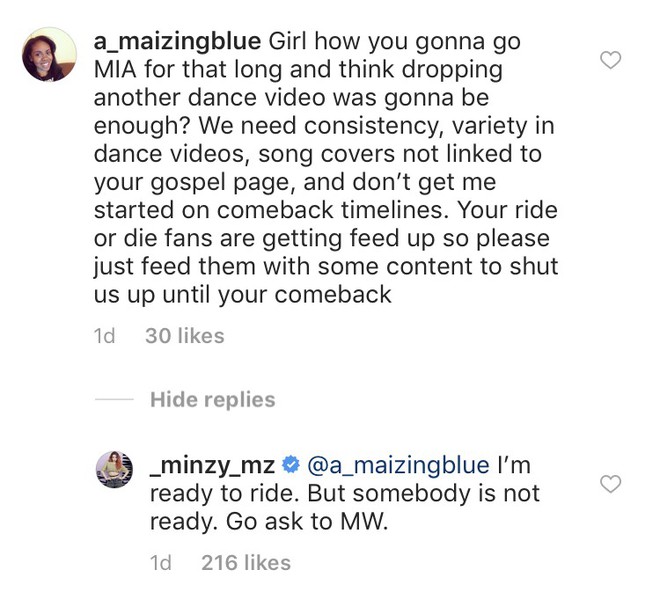The image size is (660, 592).
Task: Click the last line 'us up until your comeback'
Action: [x=242, y=294]
